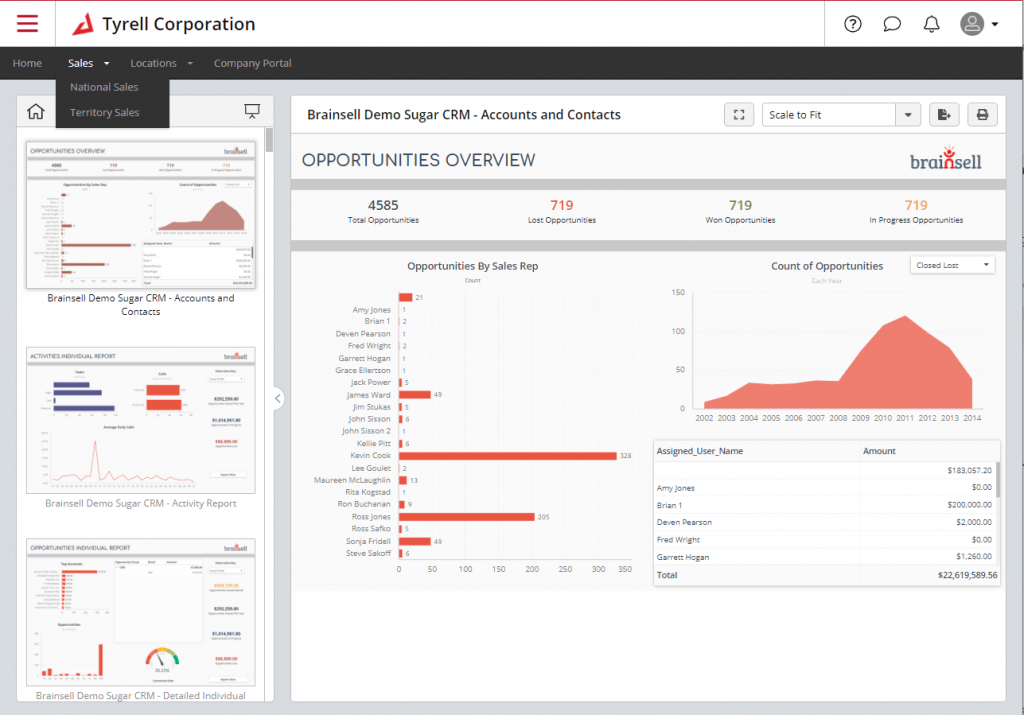Select Territory Sales from Sales dropdown
Image resolution: width=1024 pixels, height=715 pixels.
(x=104, y=112)
